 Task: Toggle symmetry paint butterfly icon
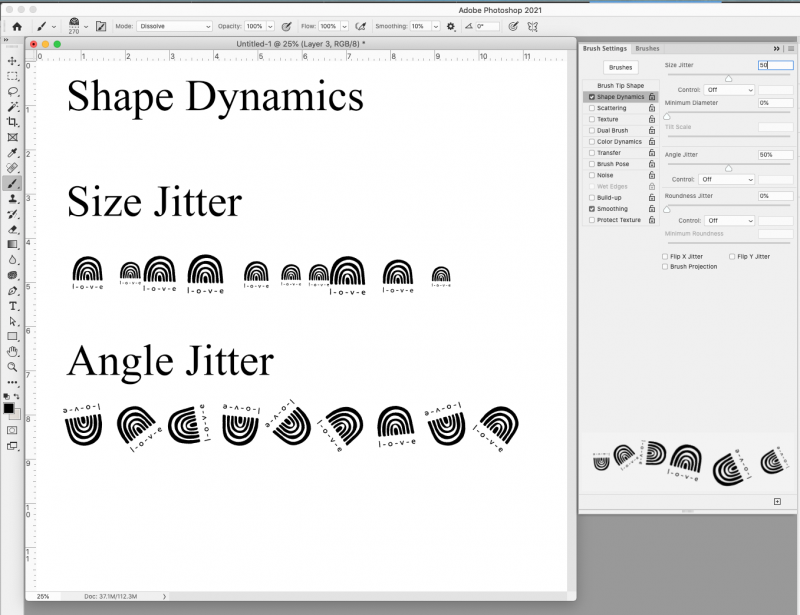533,27
